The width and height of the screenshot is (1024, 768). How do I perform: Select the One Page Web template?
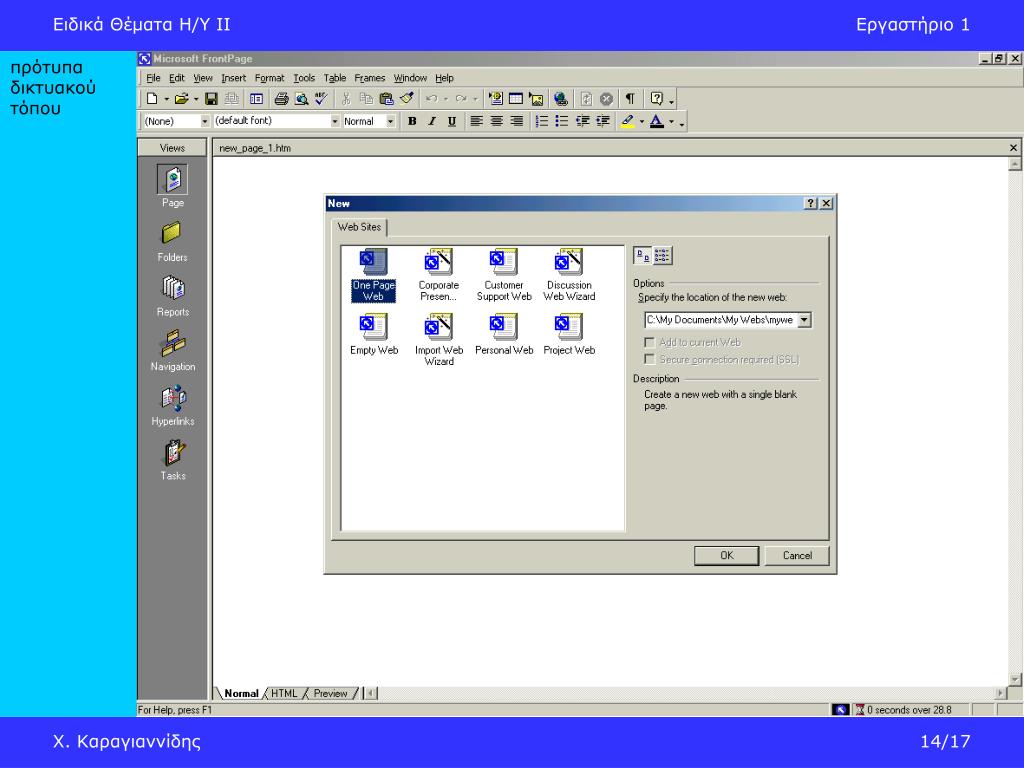coord(374,275)
